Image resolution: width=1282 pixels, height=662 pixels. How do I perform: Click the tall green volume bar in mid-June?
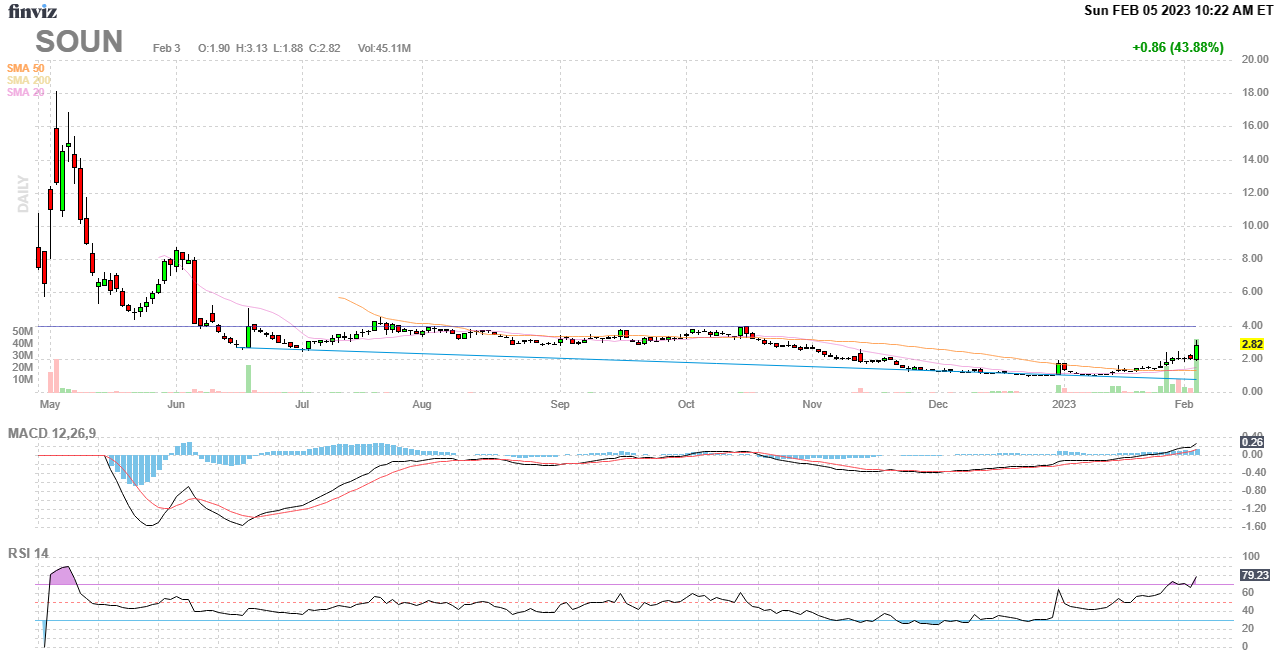248,378
